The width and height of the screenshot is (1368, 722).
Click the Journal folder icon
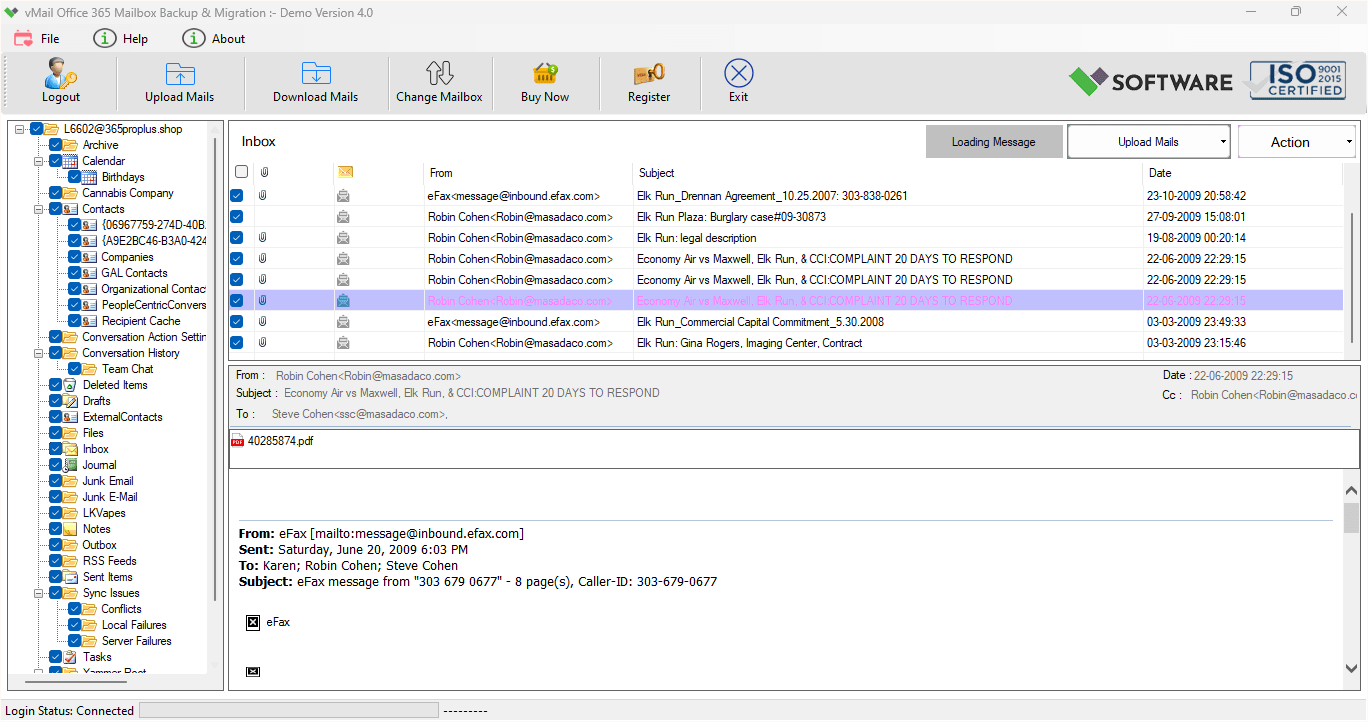pyautogui.click(x=70, y=465)
